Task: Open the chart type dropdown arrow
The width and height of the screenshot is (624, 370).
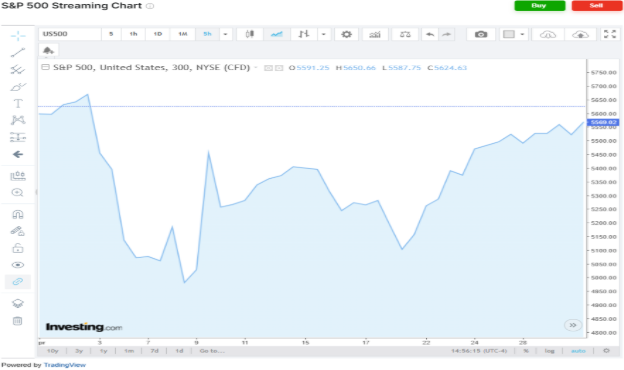Action: point(324,34)
